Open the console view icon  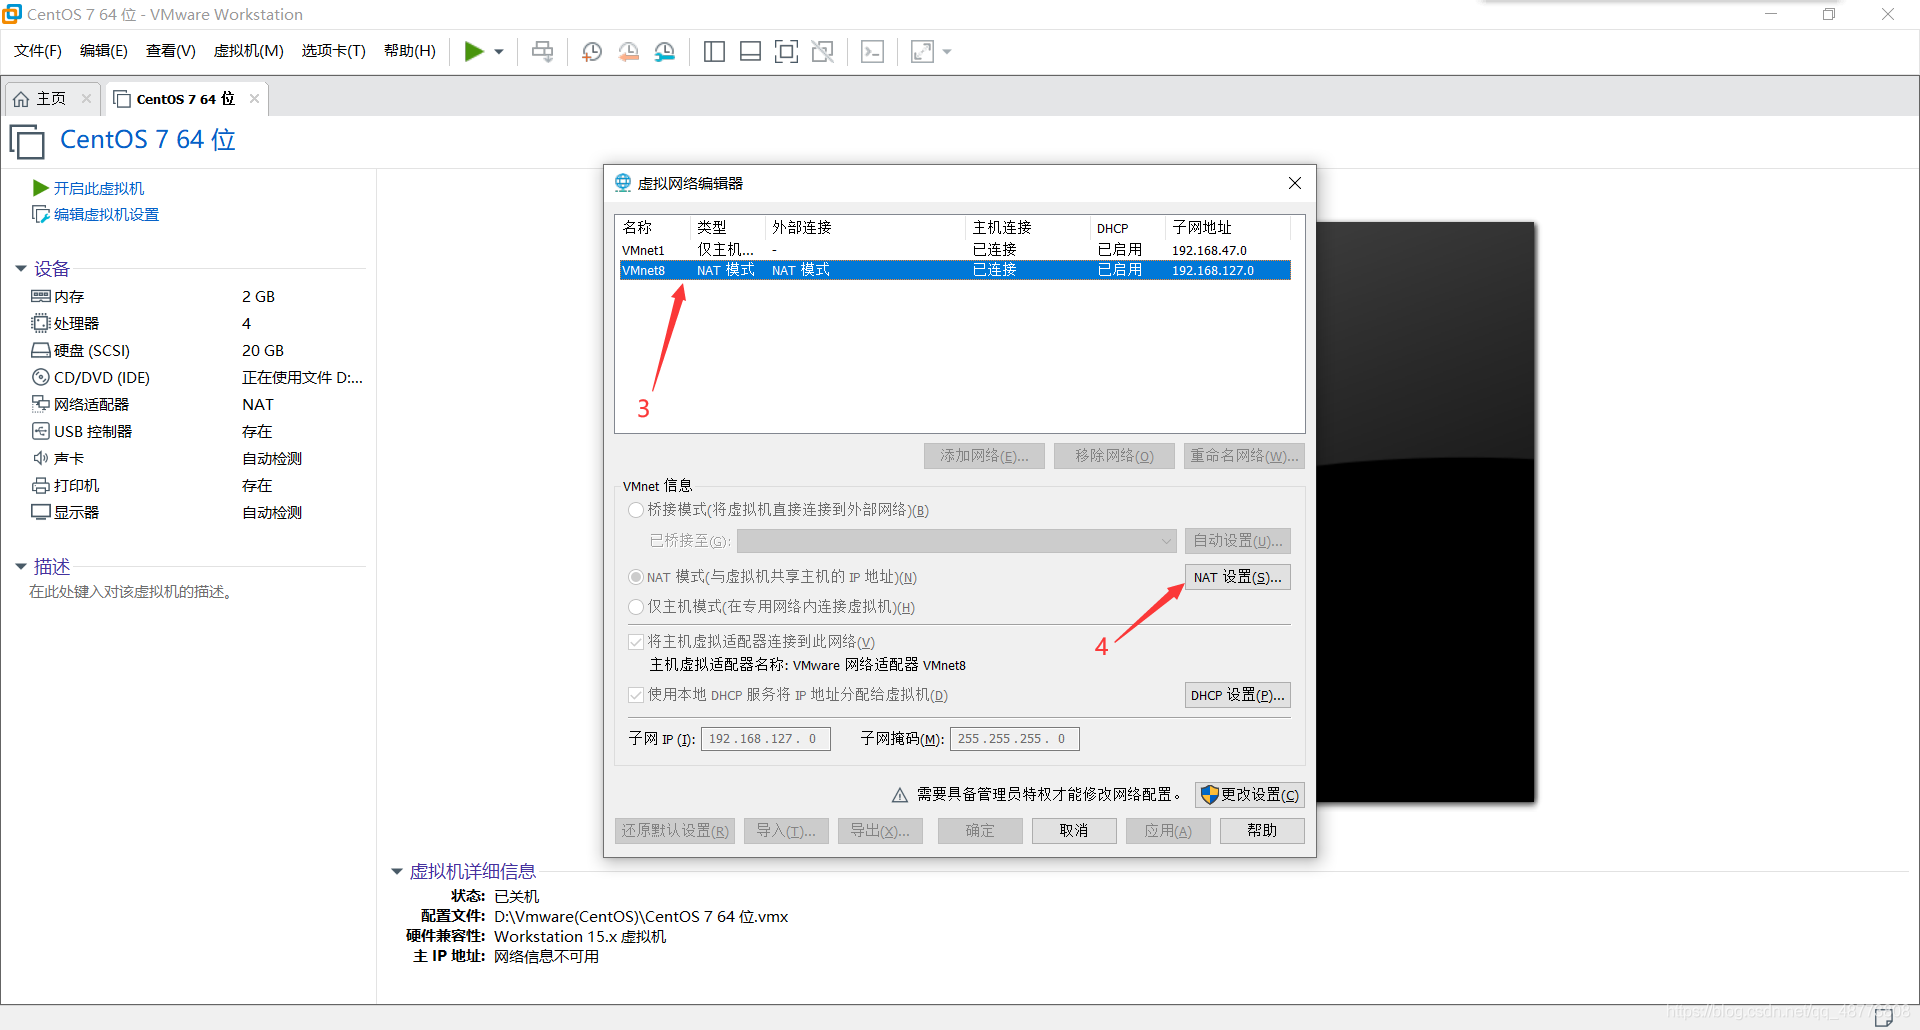click(872, 51)
